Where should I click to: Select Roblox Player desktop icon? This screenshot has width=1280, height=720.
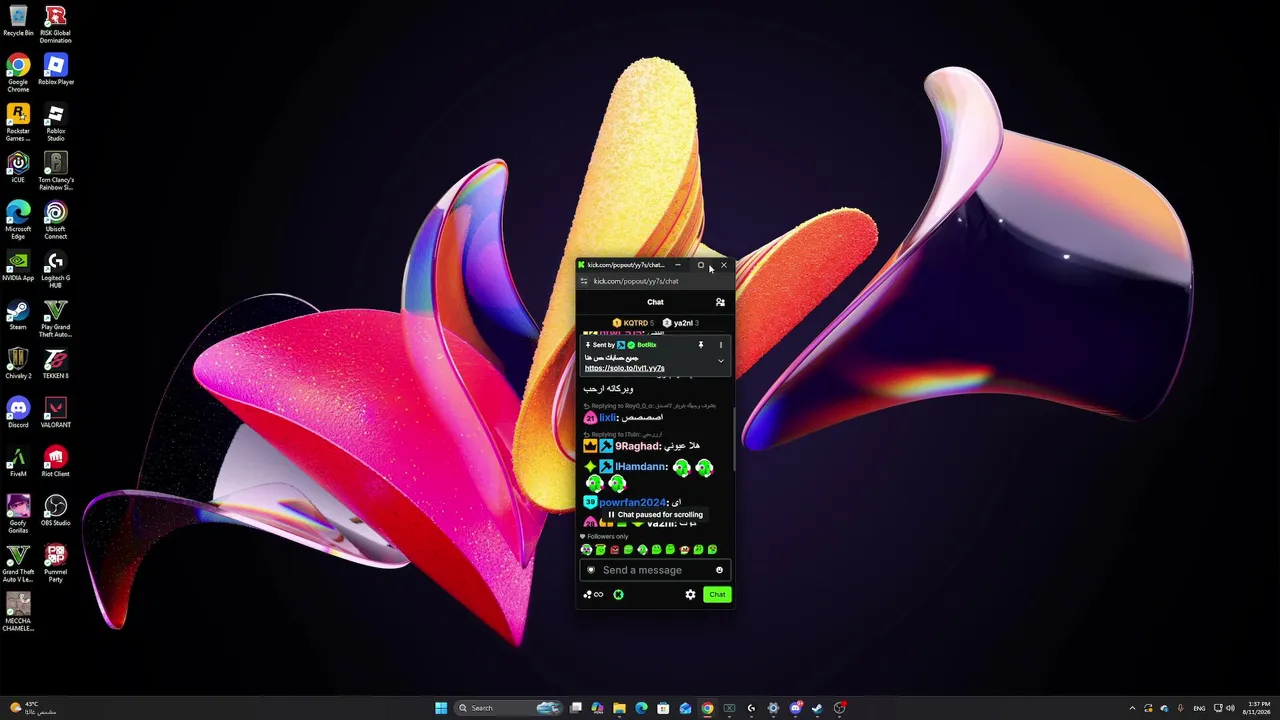[x=55, y=70]
